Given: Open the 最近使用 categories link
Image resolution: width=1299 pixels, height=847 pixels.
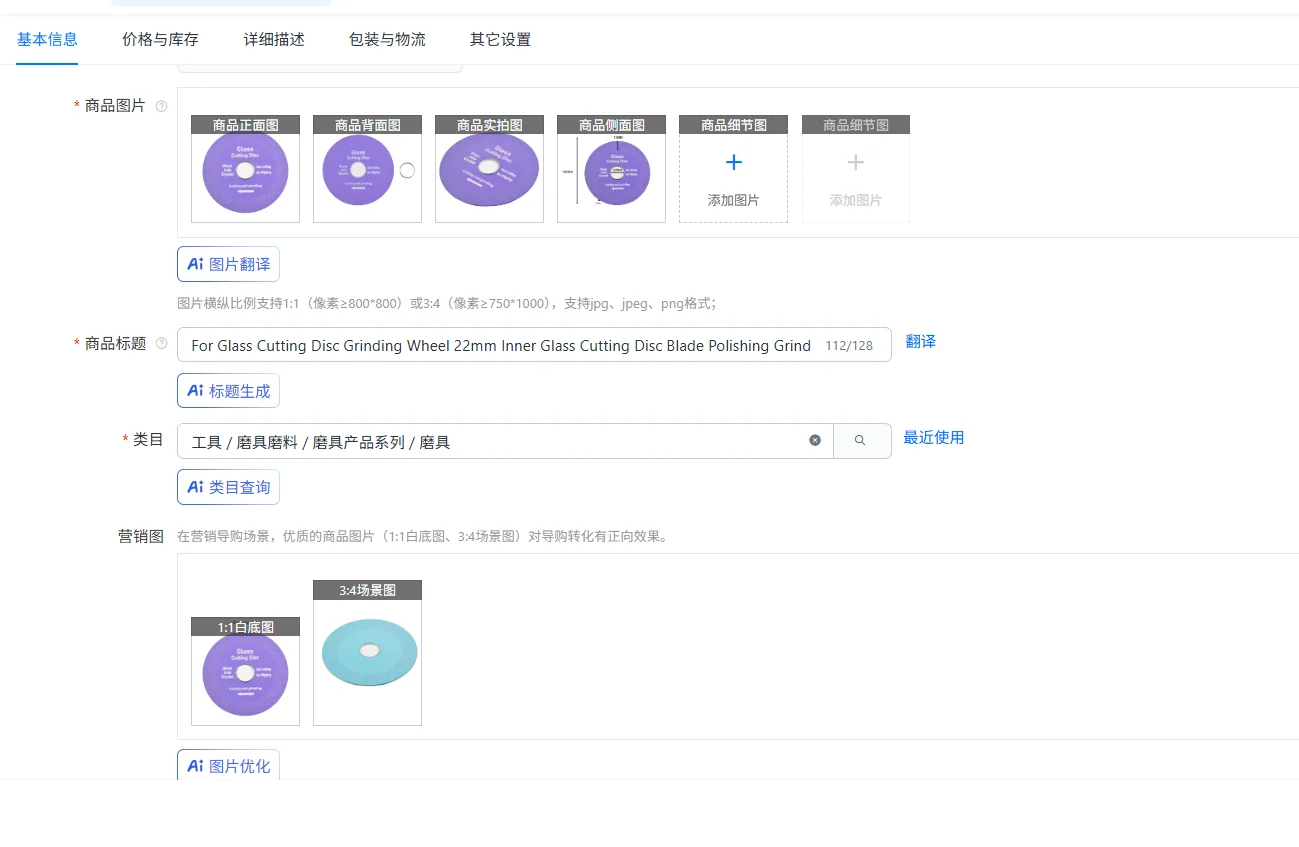Looking at the screenshot, I should [933, 438].
